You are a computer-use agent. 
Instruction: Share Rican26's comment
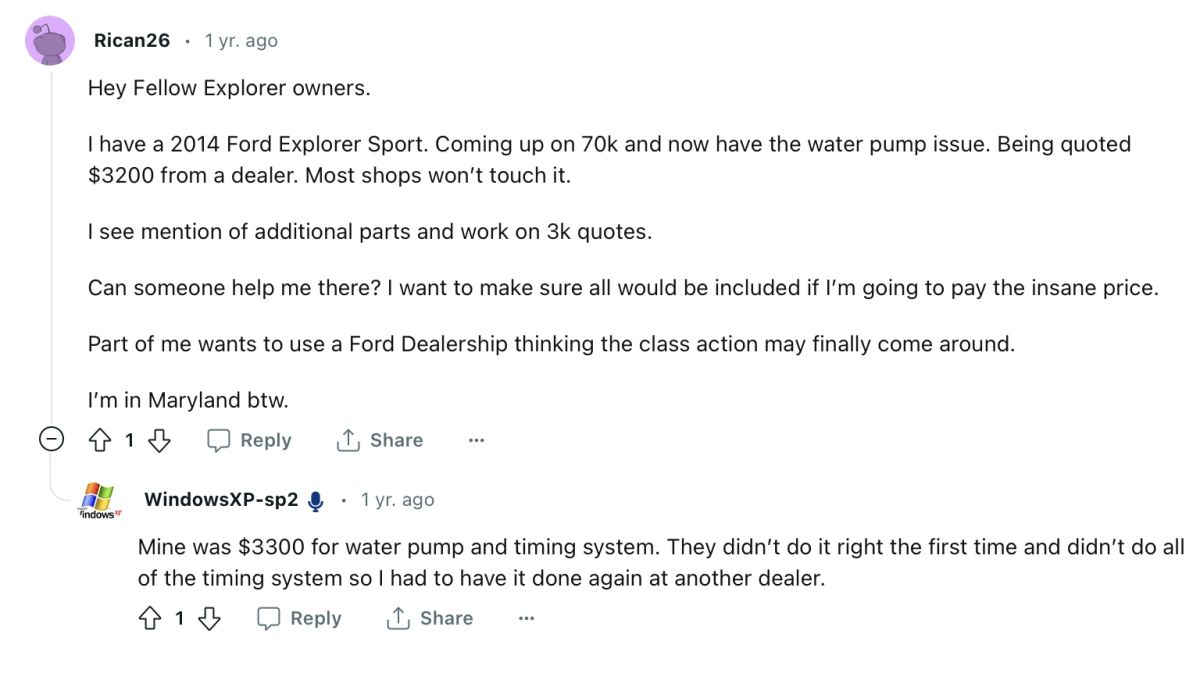click(379, 440)
